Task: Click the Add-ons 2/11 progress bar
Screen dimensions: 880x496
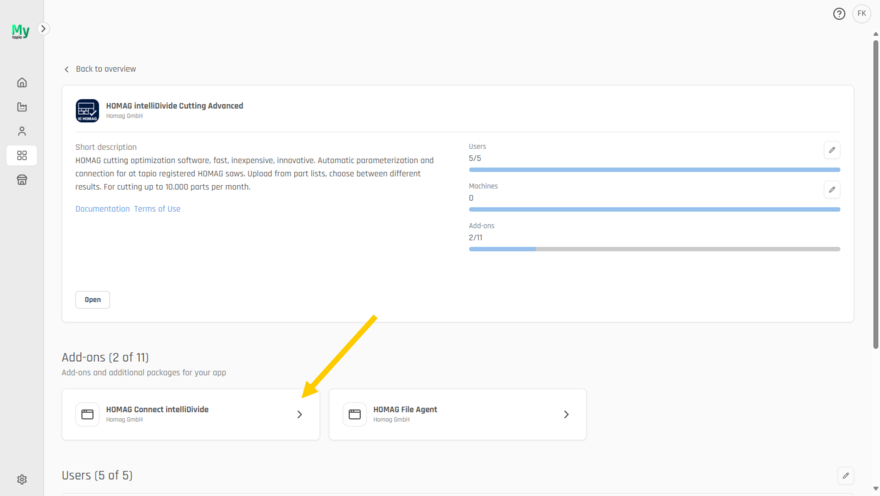Action: click(654, 249)
